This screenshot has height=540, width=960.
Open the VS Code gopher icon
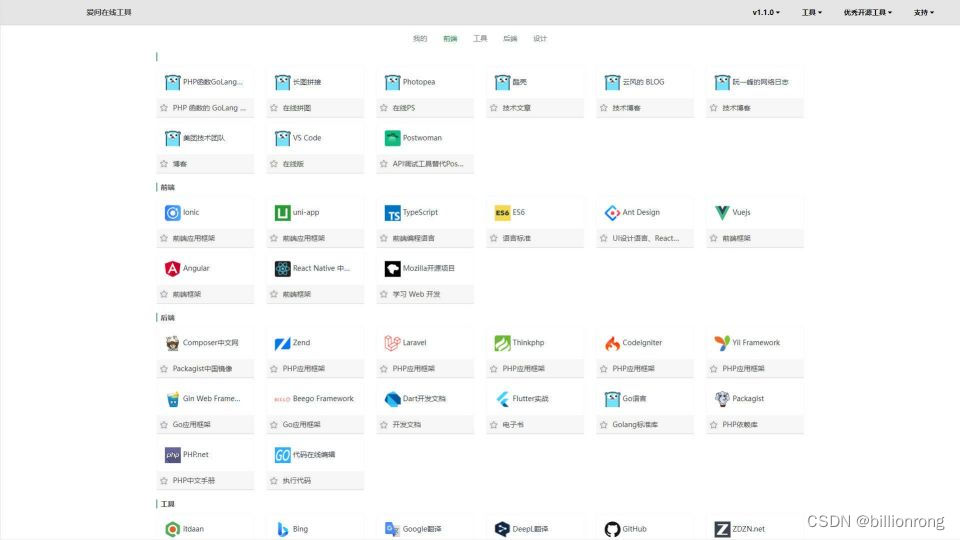tap(282, 138)
